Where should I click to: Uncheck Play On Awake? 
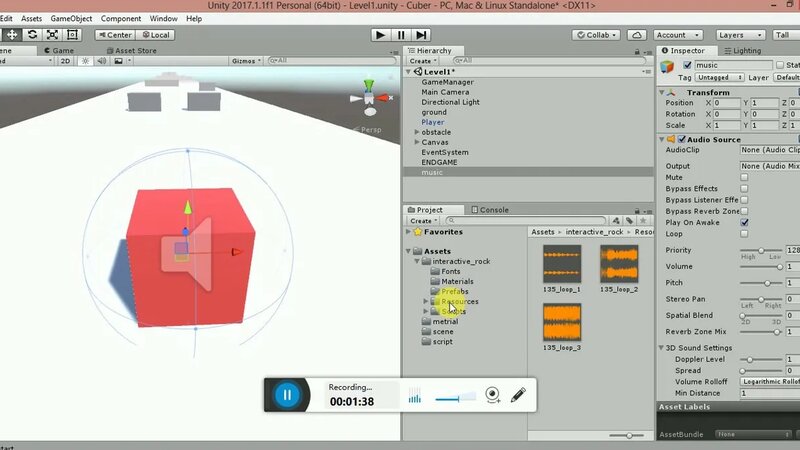(x=744, y=222)
